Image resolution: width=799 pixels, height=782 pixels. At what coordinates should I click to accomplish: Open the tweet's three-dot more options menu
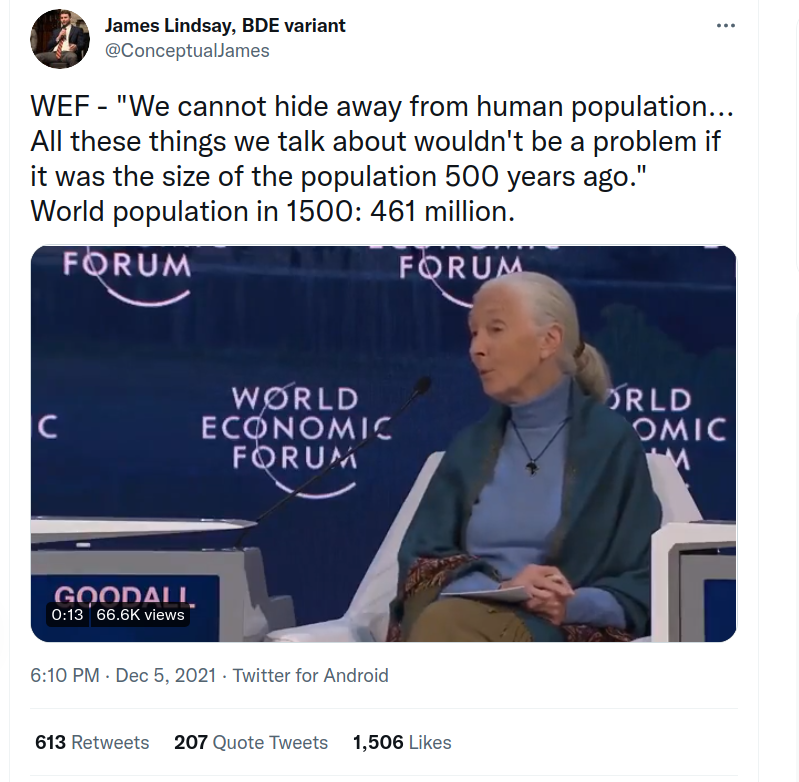click(x=725, y=25)
